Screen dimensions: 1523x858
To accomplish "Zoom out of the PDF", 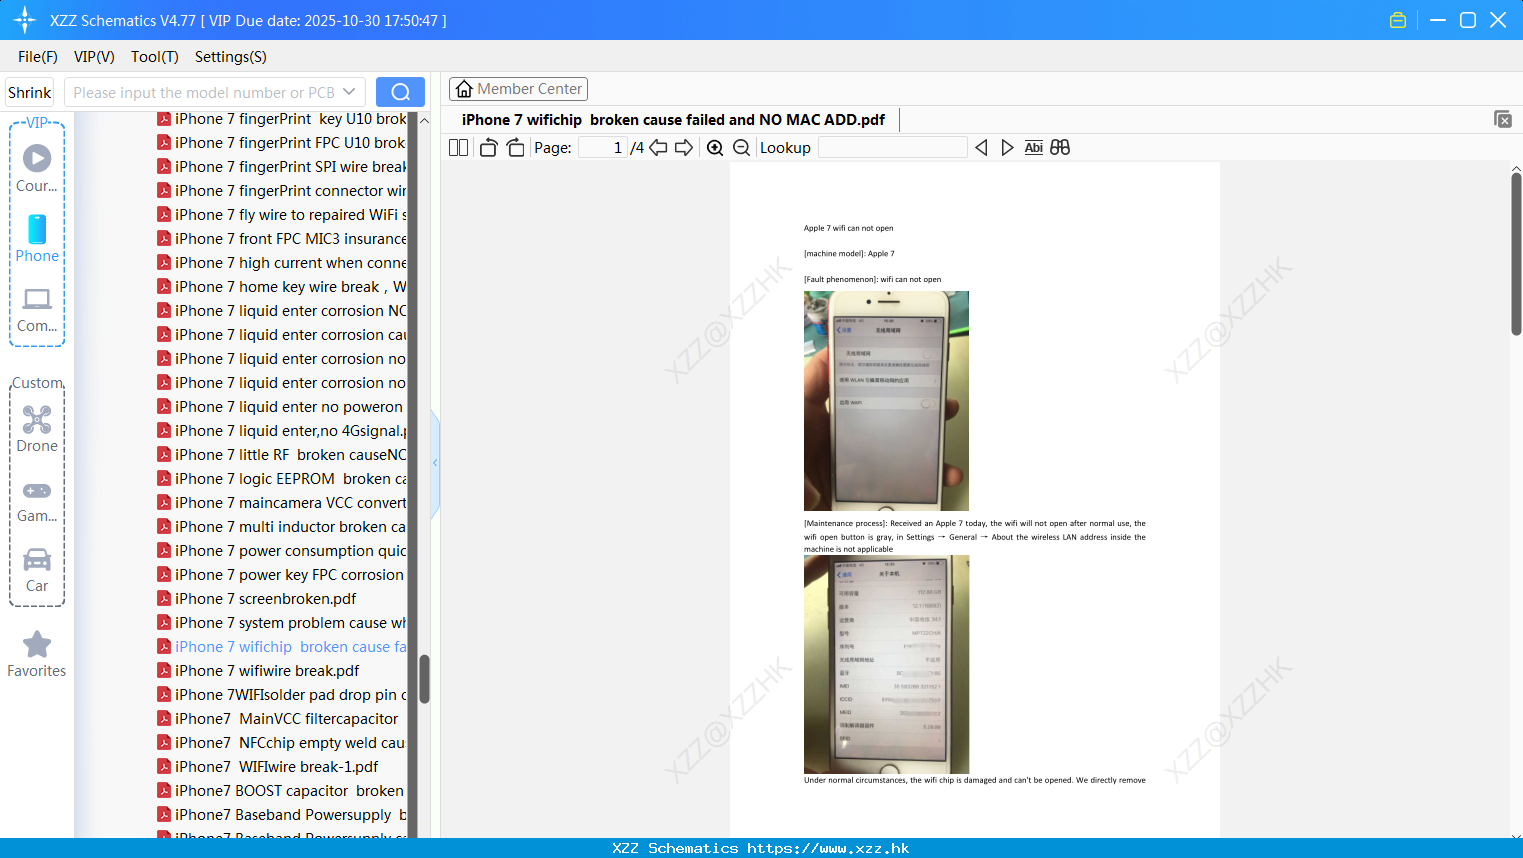I will click(x=742, y=148).
